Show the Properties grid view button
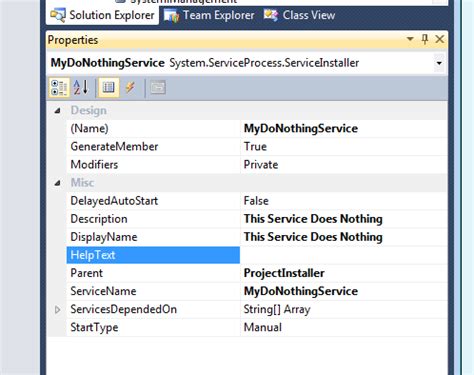474x375 pixels. (x=108, y=88)
